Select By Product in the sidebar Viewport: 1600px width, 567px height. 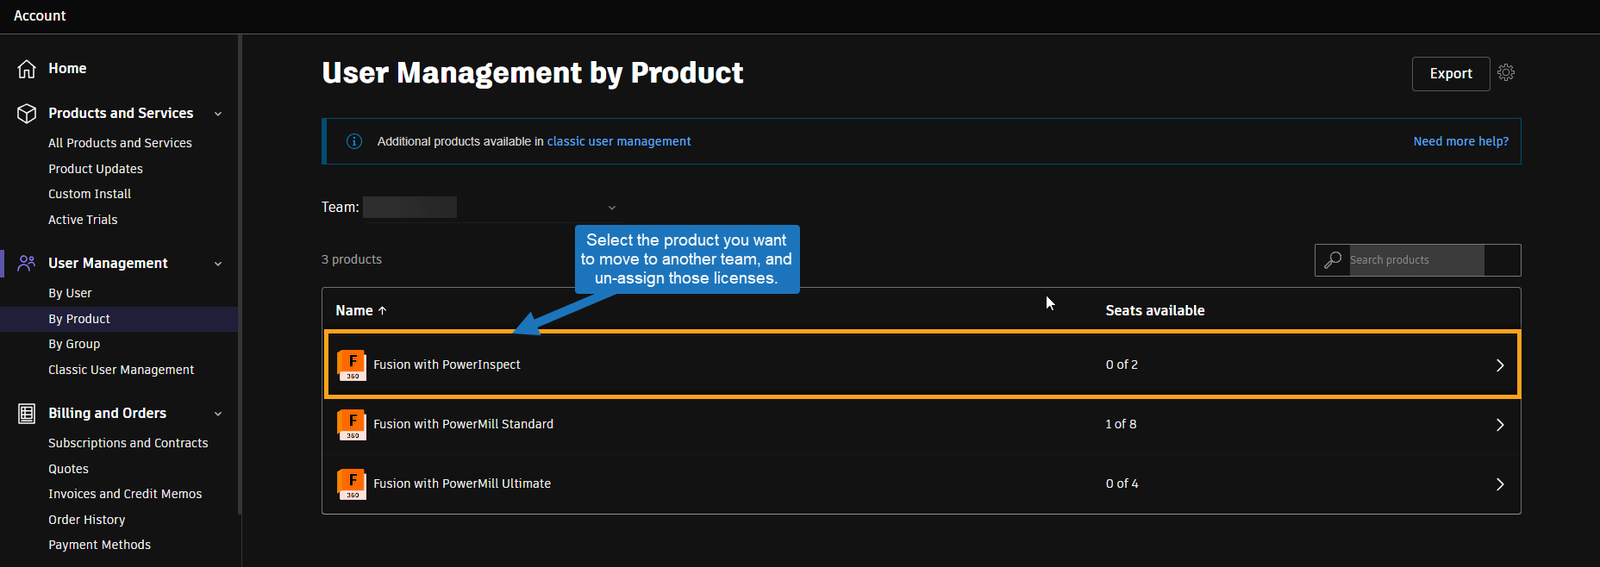point(79,319)
